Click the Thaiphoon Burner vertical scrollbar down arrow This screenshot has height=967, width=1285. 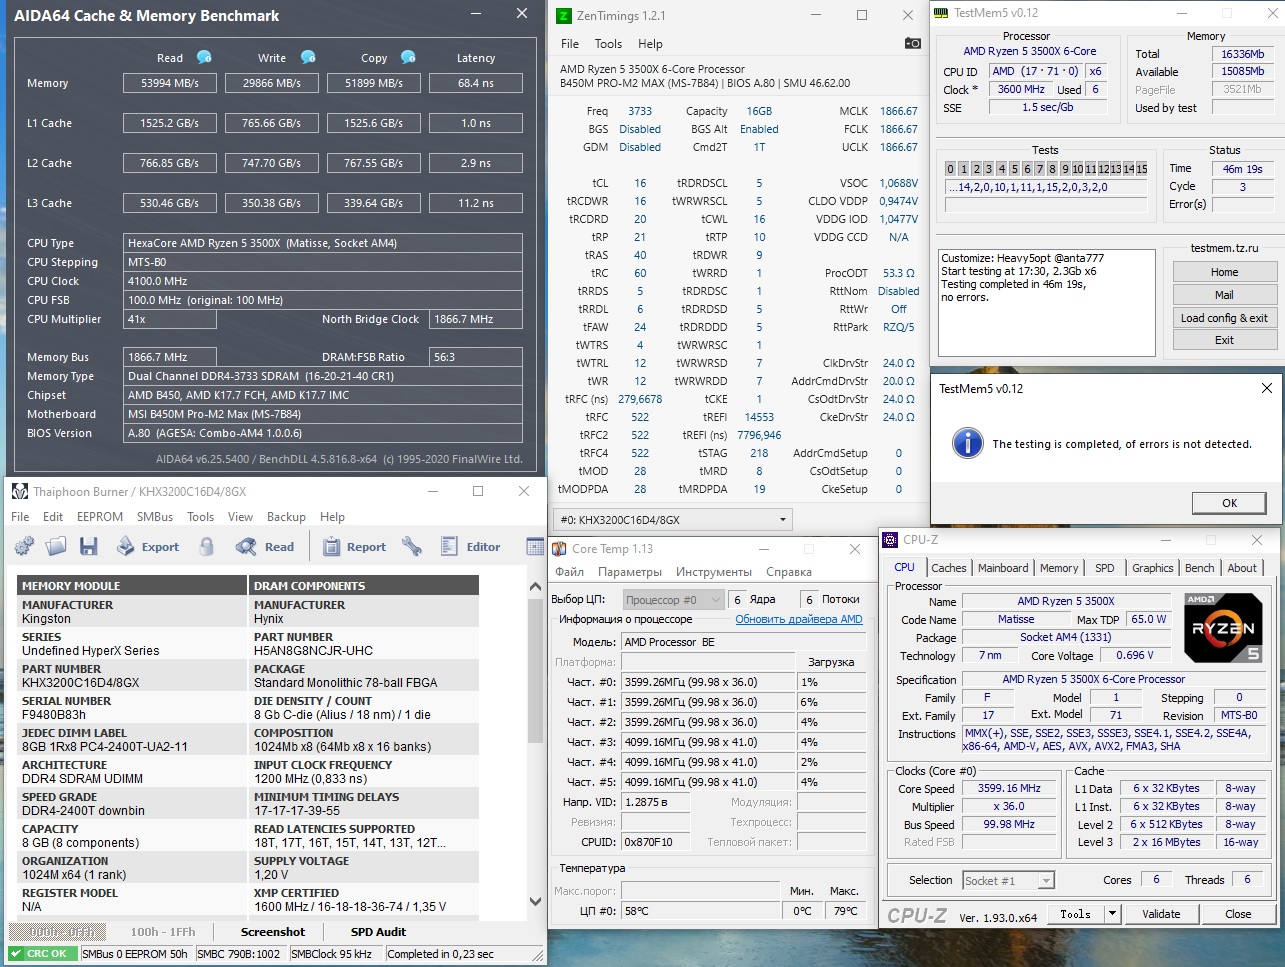[x=535, y=901]
